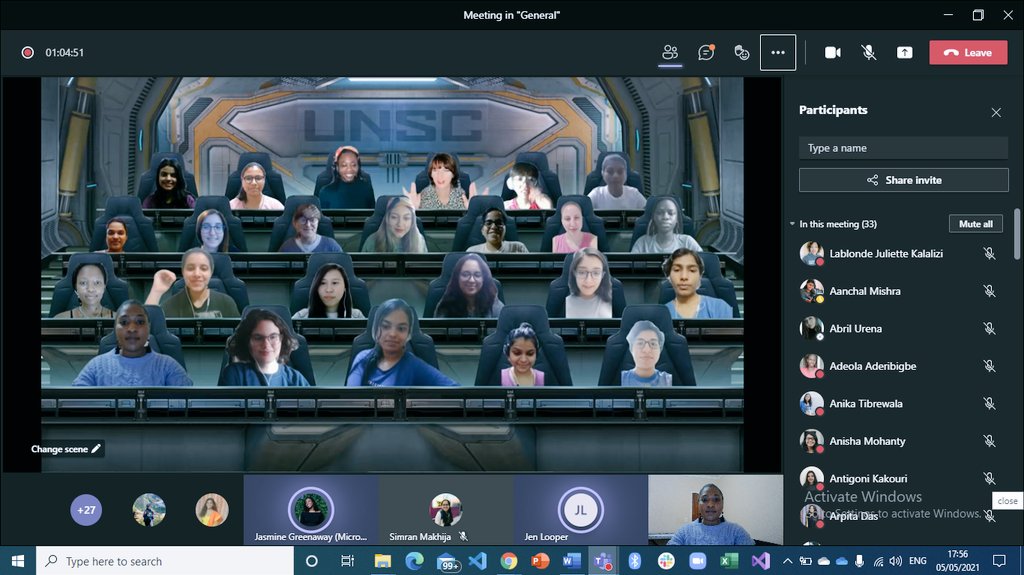This screenshot has height=575, width=1024.
Task: Click the Microsoft Teams taskbar icon
Action: [x=603, y=561]
